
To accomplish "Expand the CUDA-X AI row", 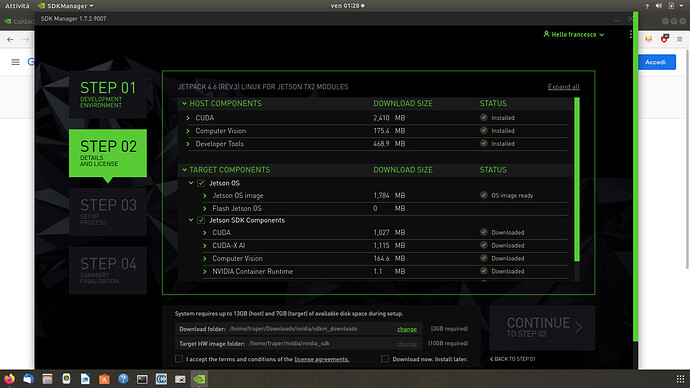I will pos(205,245).
